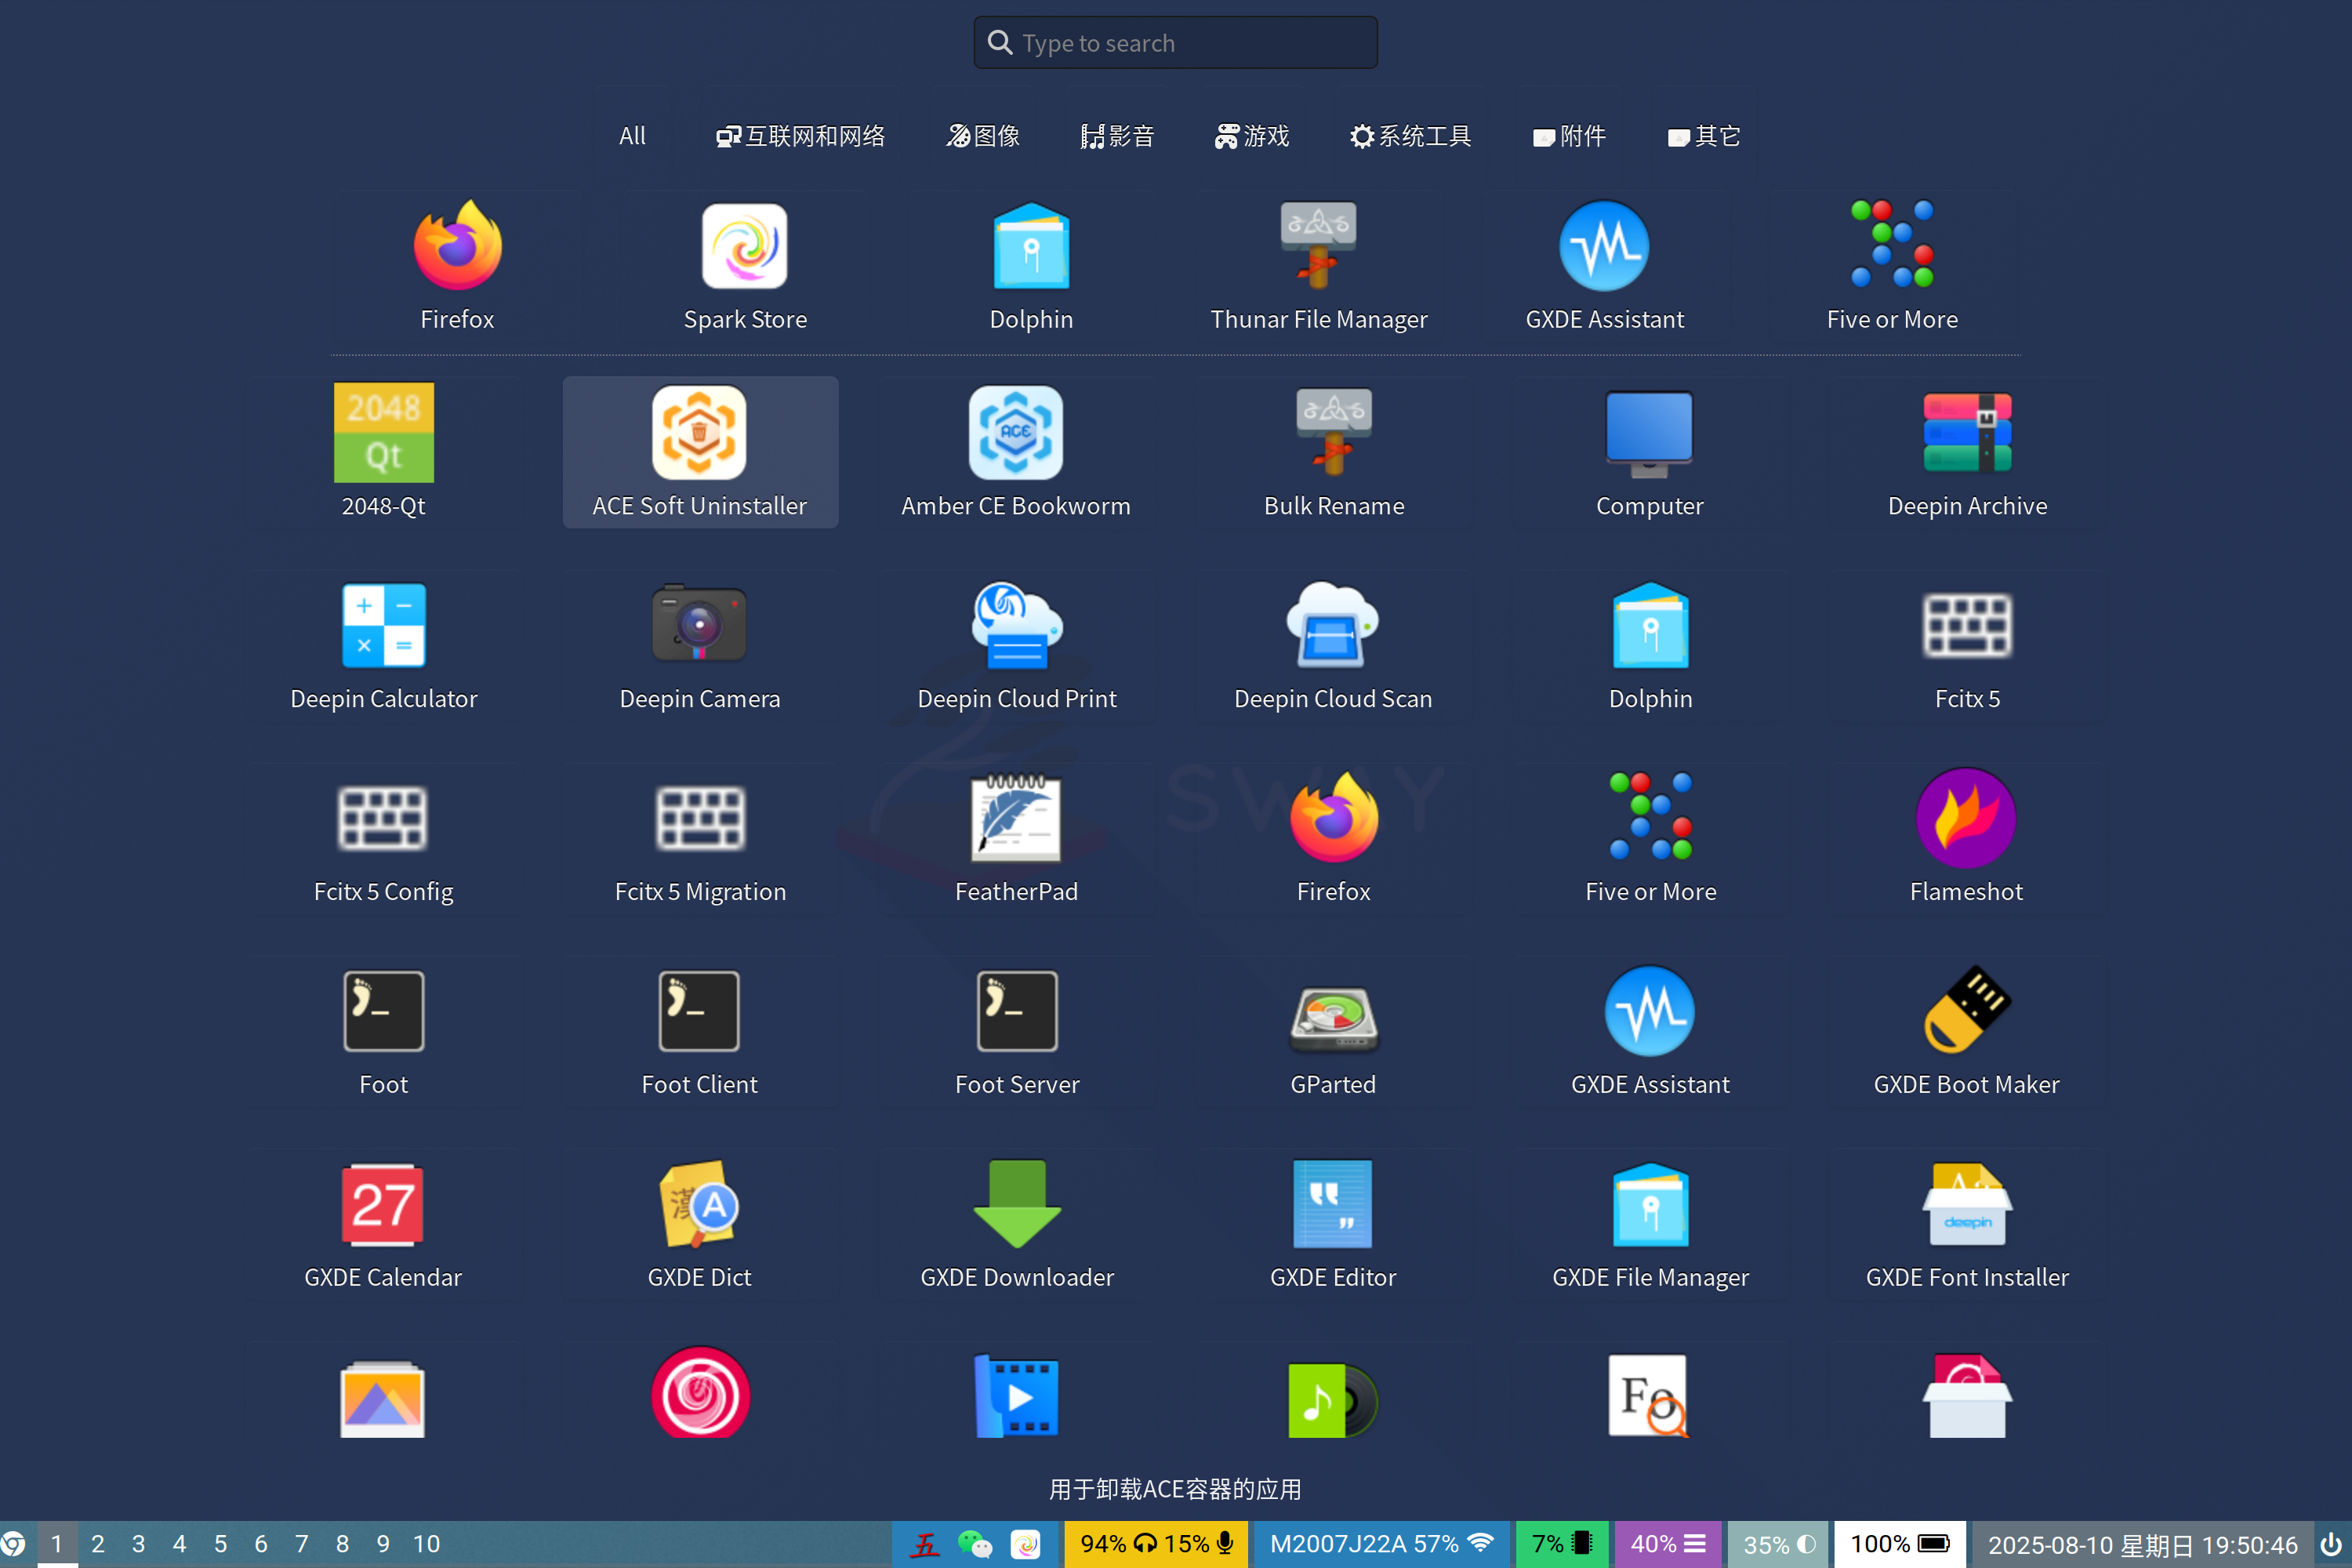Open the Spark Store app
Image resolution: width=2352 pixels, height=1568 pixels.
click(x=745, y=266)
